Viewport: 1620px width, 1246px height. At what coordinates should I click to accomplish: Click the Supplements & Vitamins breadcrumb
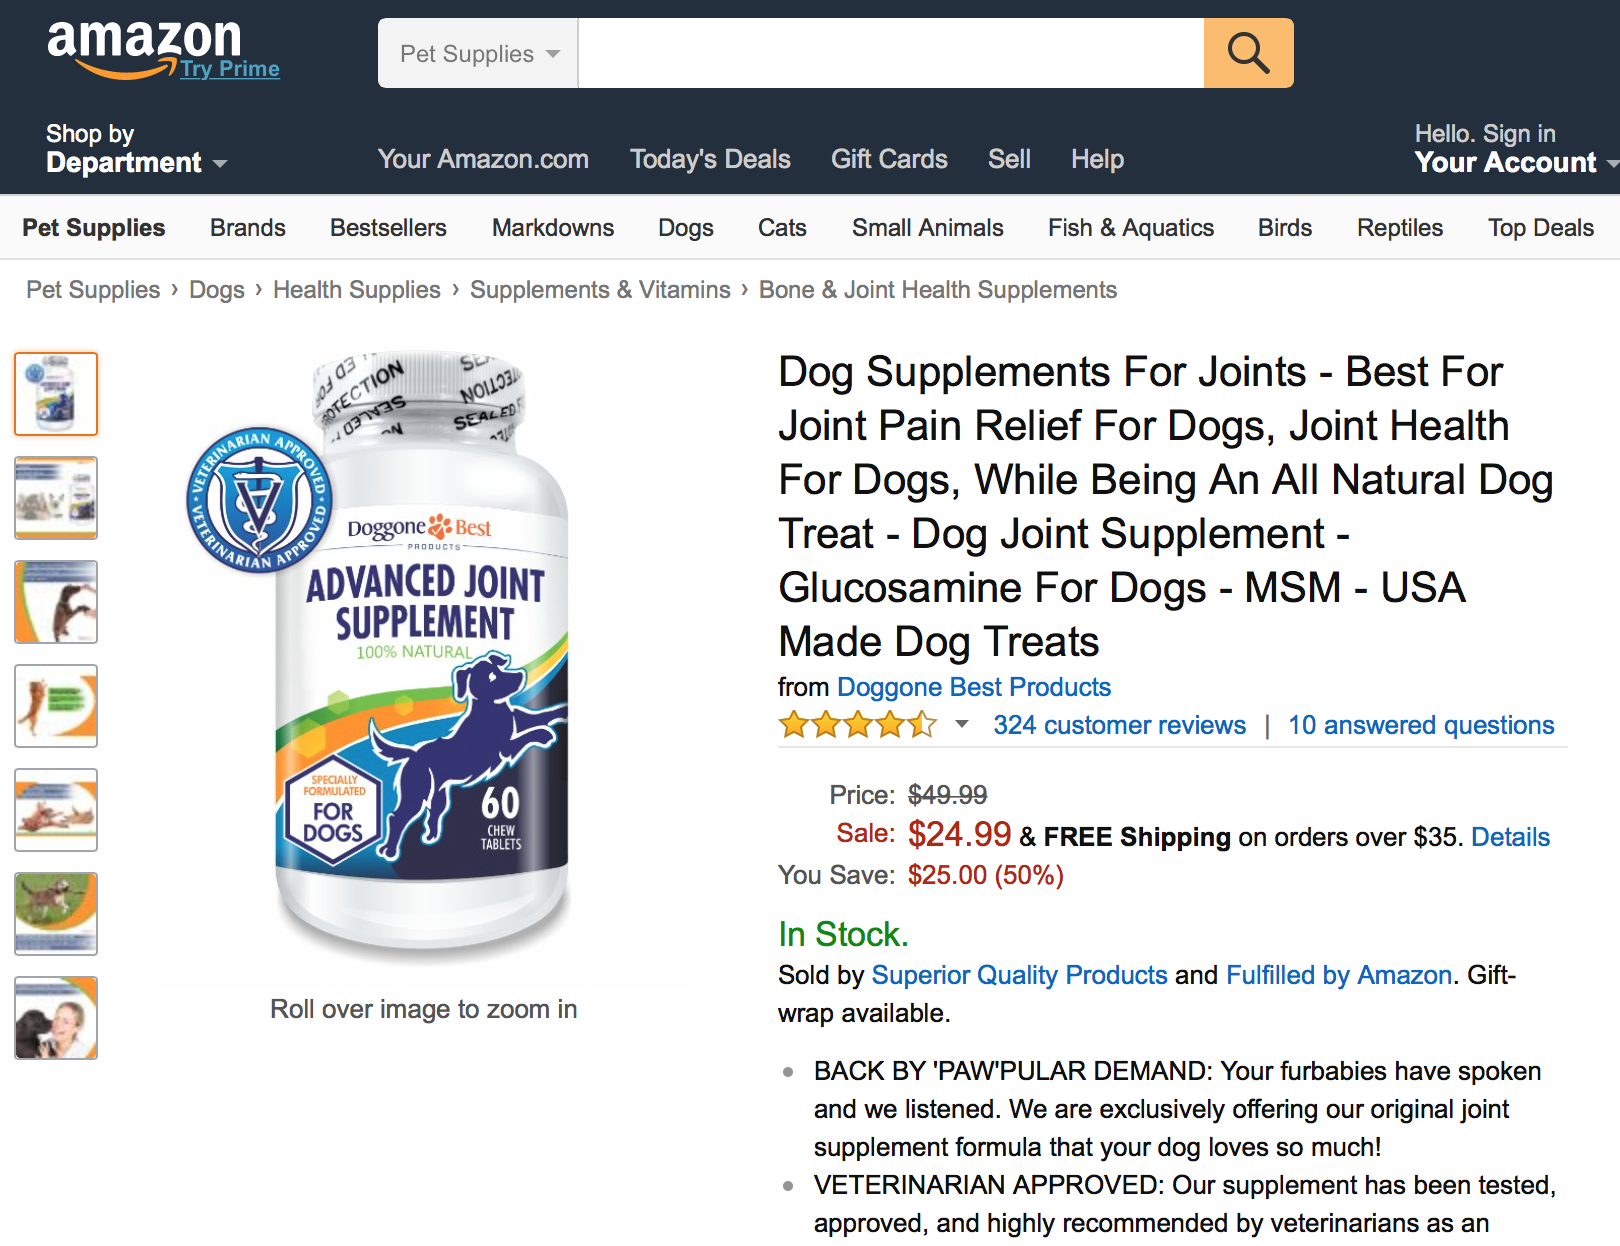click(x=600, y=290)
